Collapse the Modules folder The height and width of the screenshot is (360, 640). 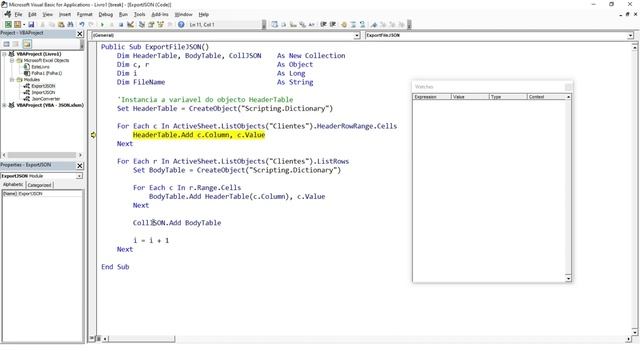12,80
